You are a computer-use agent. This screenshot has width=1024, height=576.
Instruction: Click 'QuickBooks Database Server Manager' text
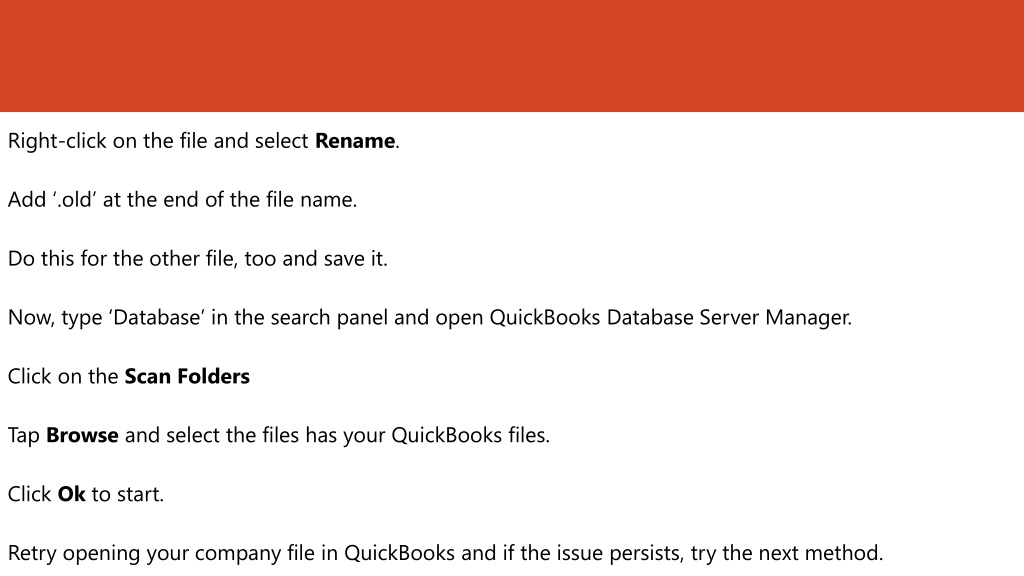[x=670, y=318]
